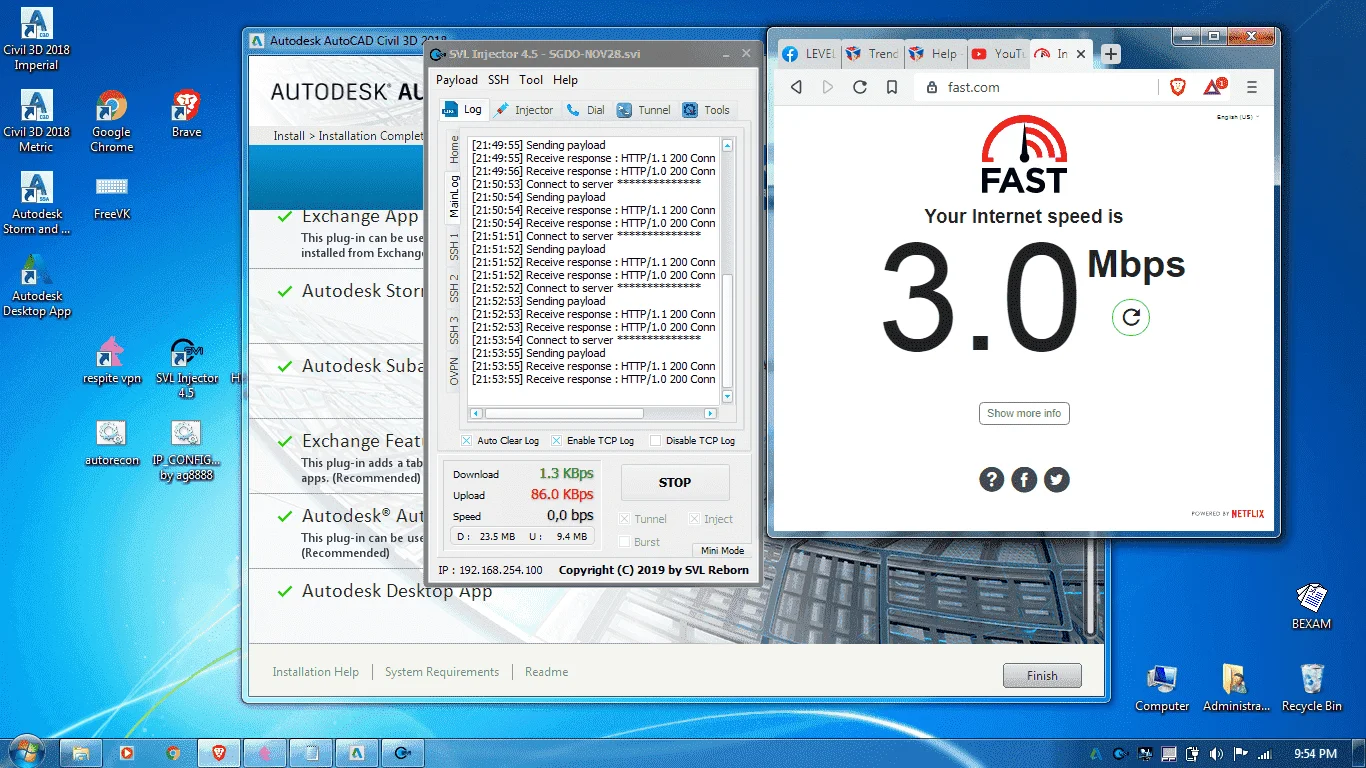Image resolution: width=1366 pixels, height=768 pixels.
Task: Rerun the speed test on fast.com
Action: pyautogui.click(x=1131, y=317)
